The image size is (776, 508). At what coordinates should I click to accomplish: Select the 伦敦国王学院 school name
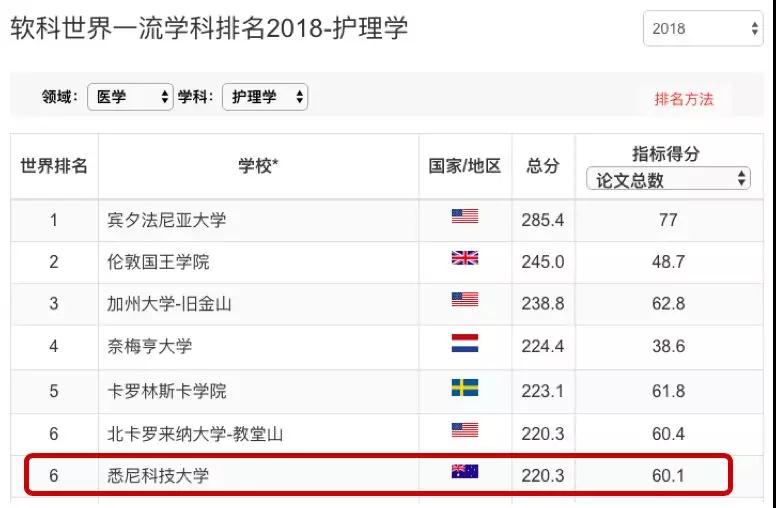[x=158, y=262]
